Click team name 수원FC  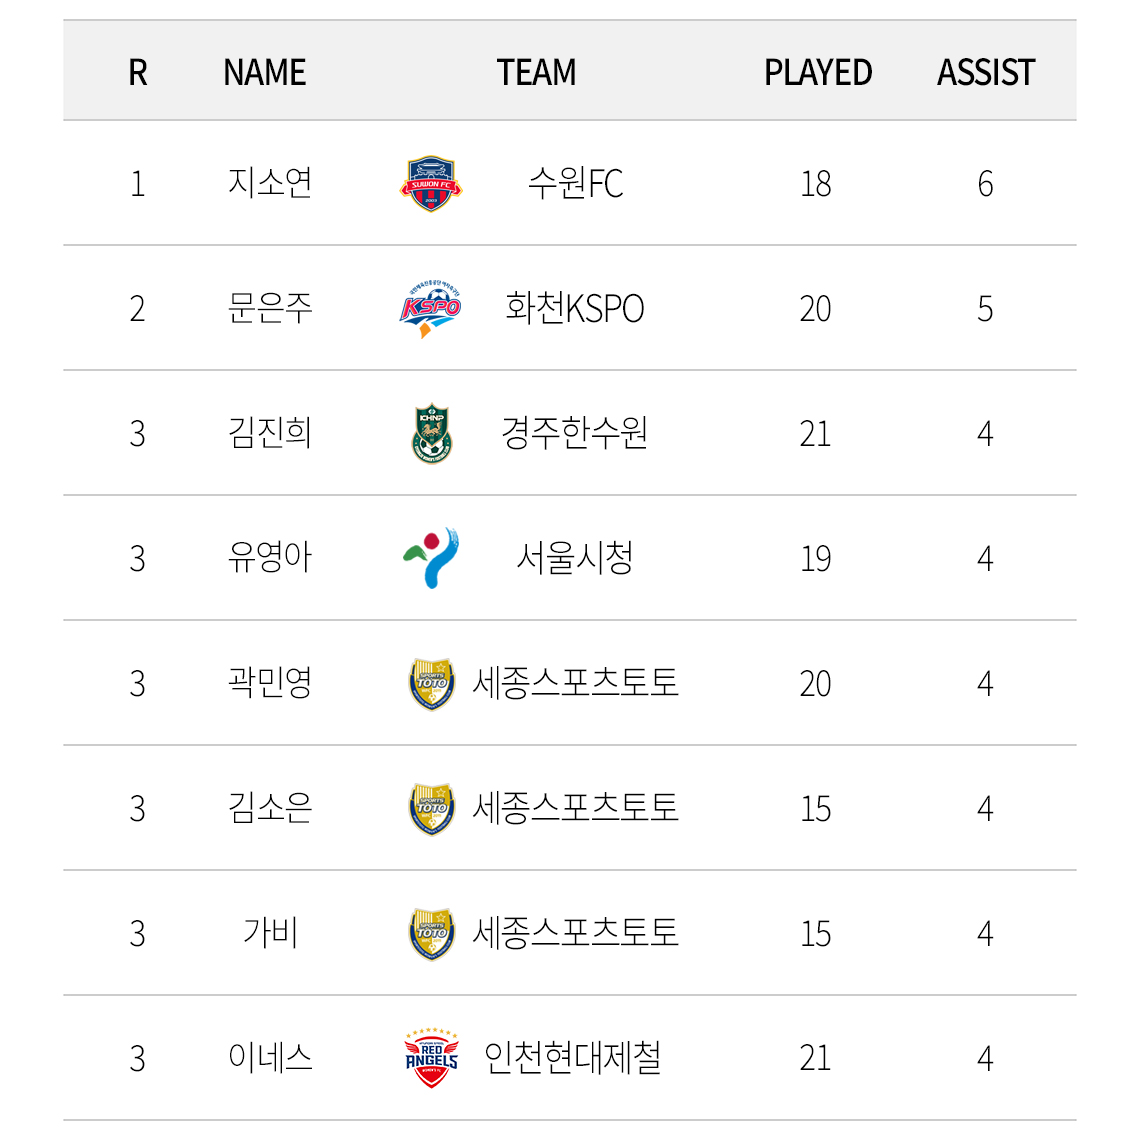pos(575,183)
